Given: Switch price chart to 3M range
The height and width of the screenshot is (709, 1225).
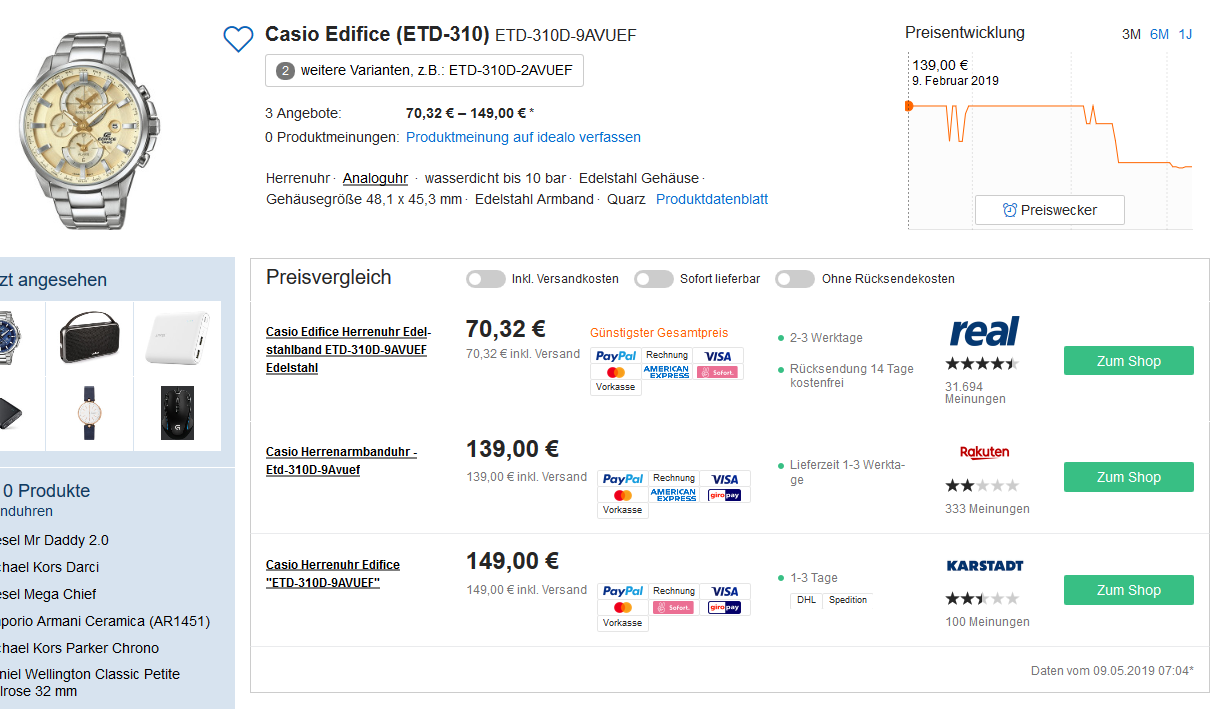Looking at the screenshot, I should (x=1131, y=34).
